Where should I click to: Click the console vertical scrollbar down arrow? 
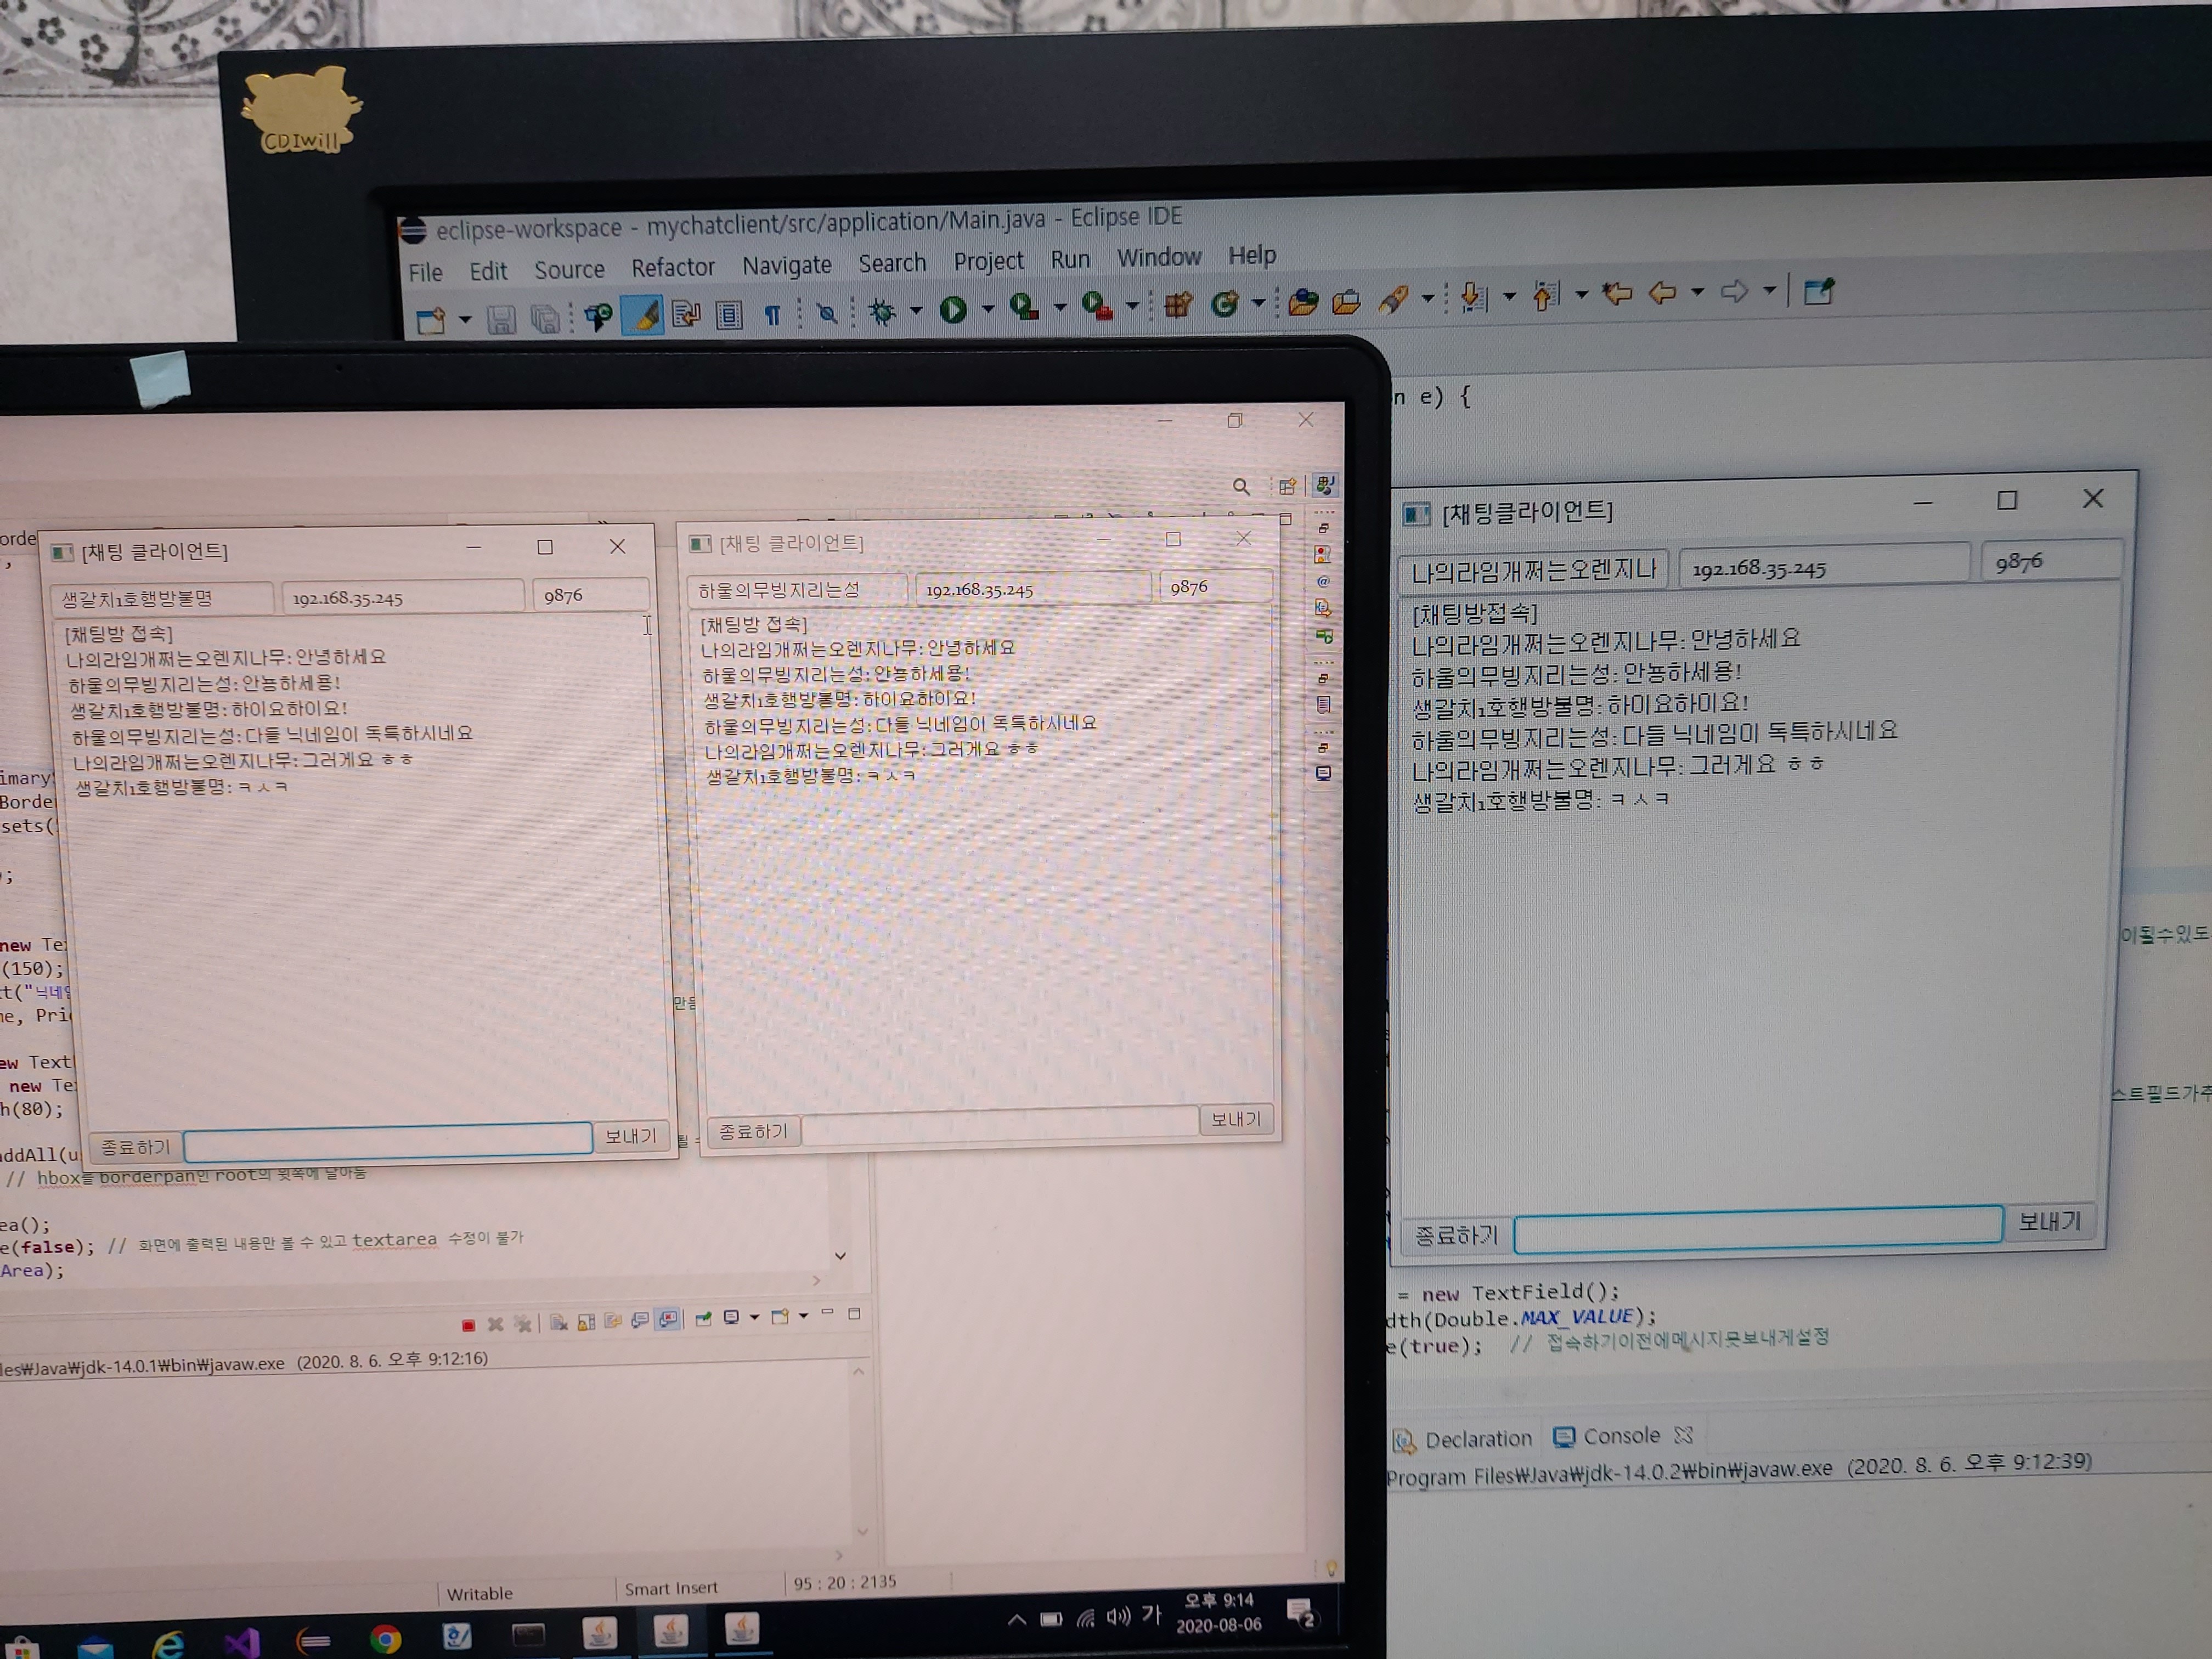(x=862, y=1532)
